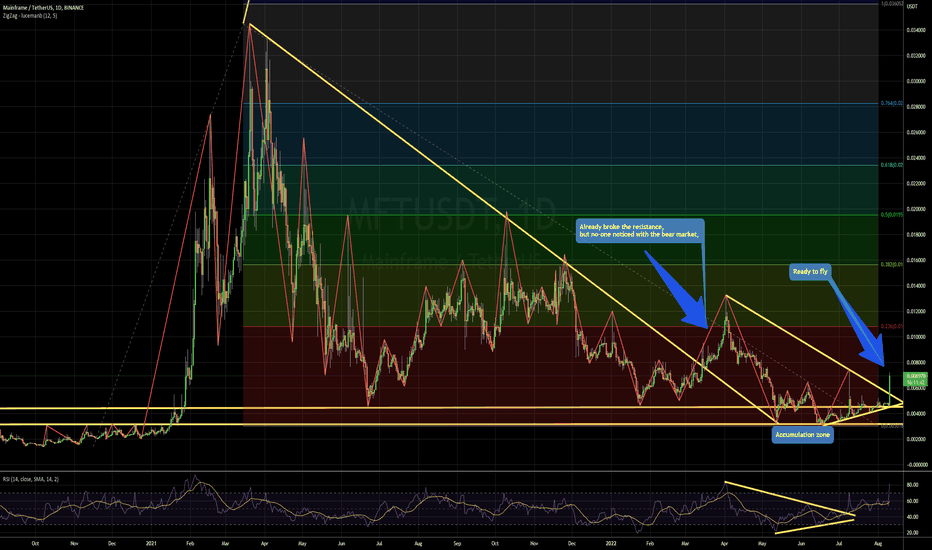Click the 0.002000 price axis label
This screenshot has width=932, height=550.
pos(916,439)
